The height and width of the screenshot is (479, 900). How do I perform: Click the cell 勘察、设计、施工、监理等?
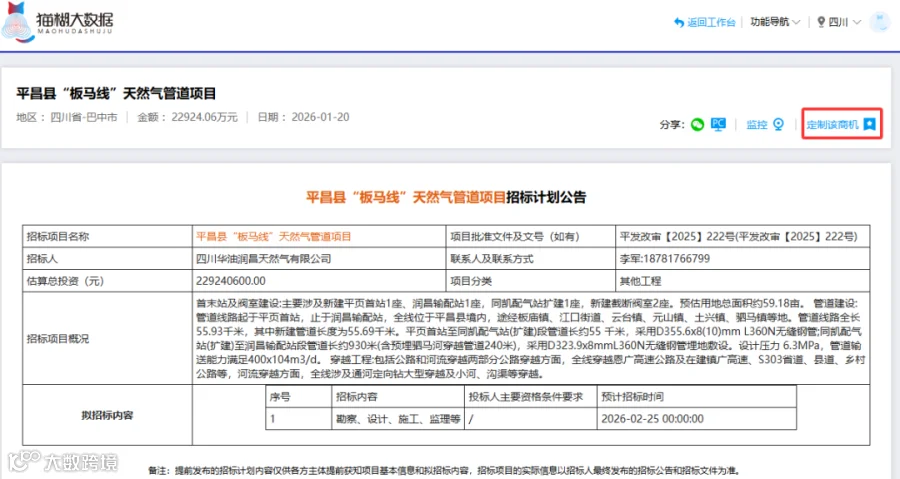[398, 419]
